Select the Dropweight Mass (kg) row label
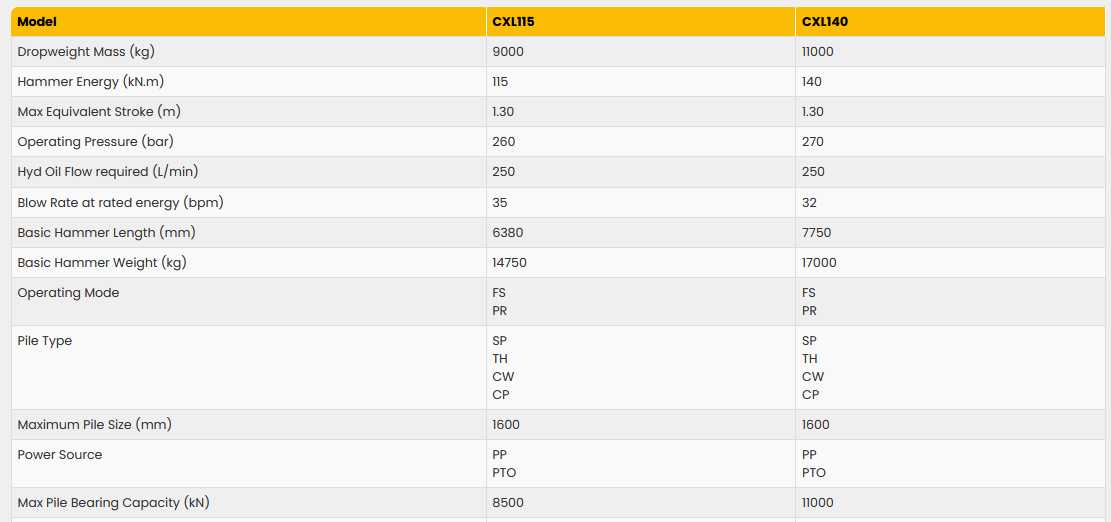This screenshot has height=522, width=1111. pos(86,51)
